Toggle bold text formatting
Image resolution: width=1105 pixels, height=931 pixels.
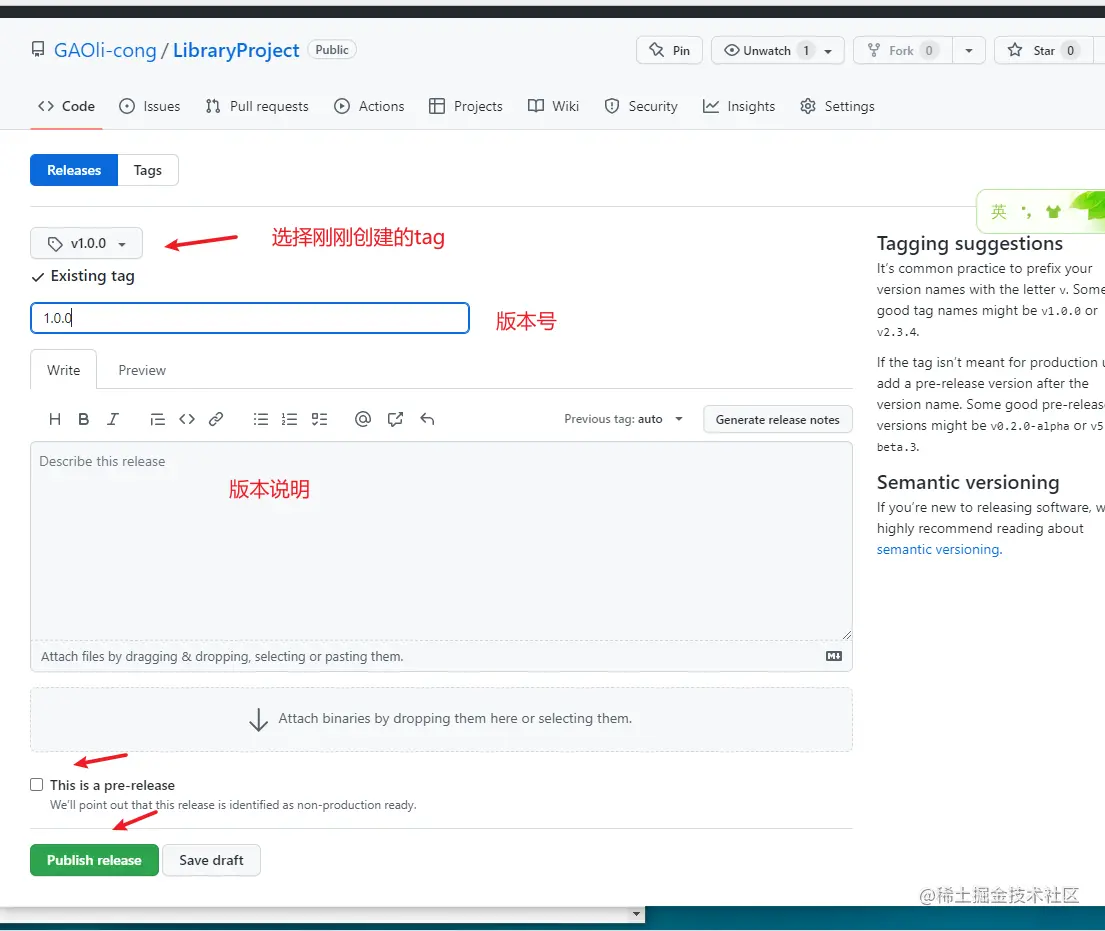83,419
